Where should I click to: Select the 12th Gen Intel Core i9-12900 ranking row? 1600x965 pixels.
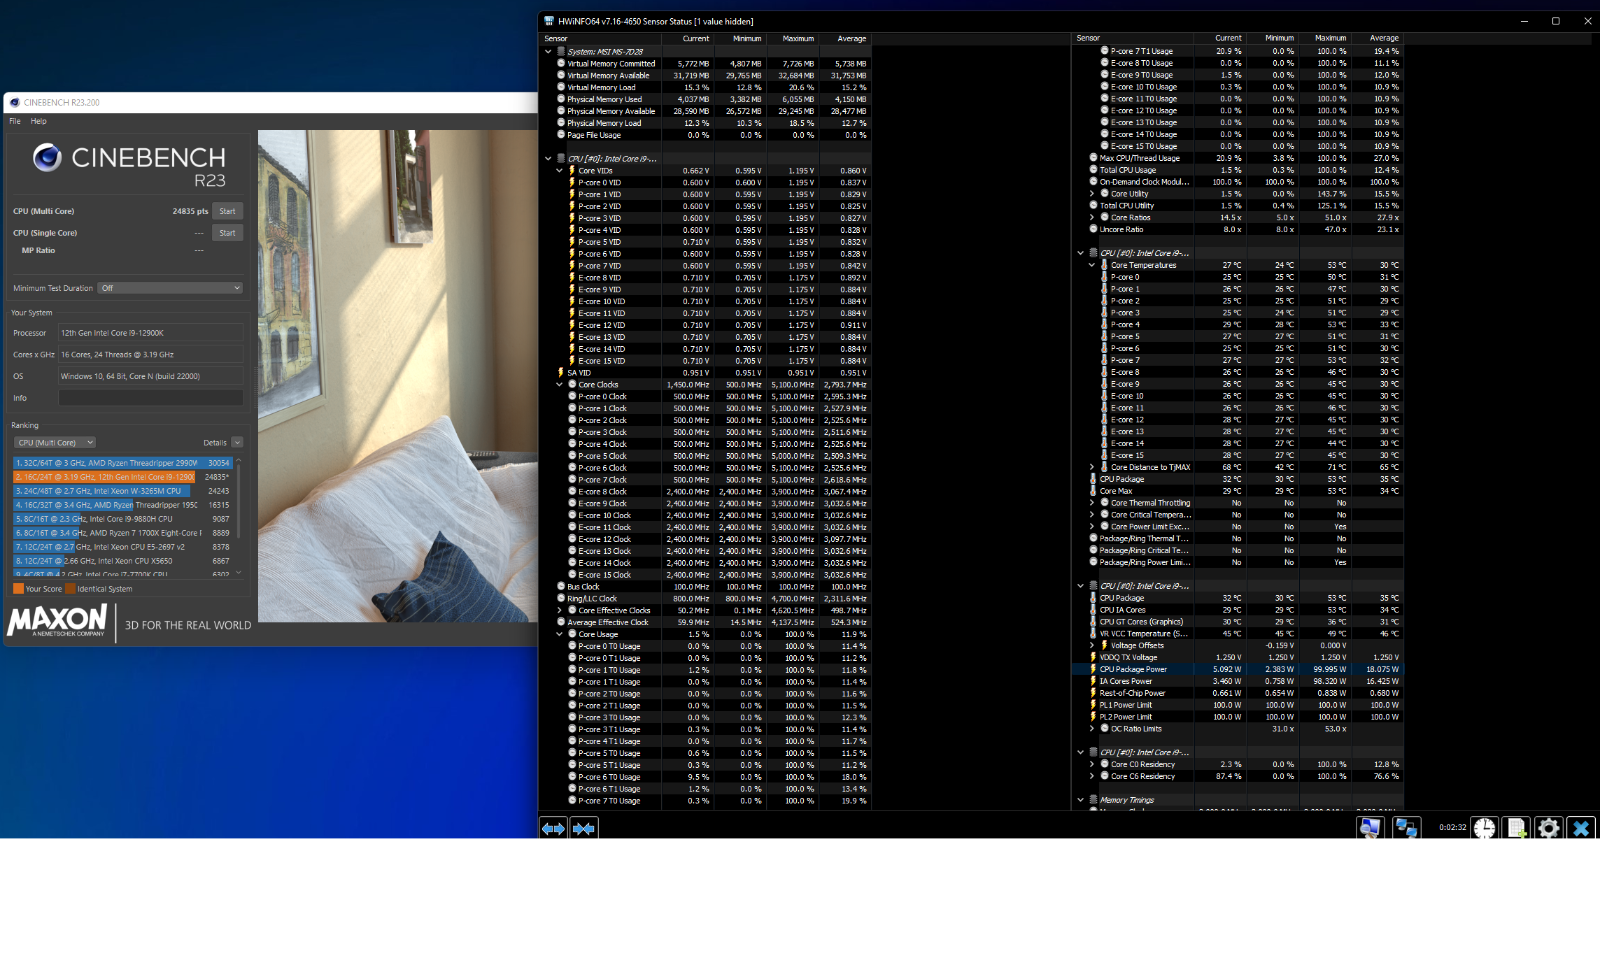pos(123,477)
